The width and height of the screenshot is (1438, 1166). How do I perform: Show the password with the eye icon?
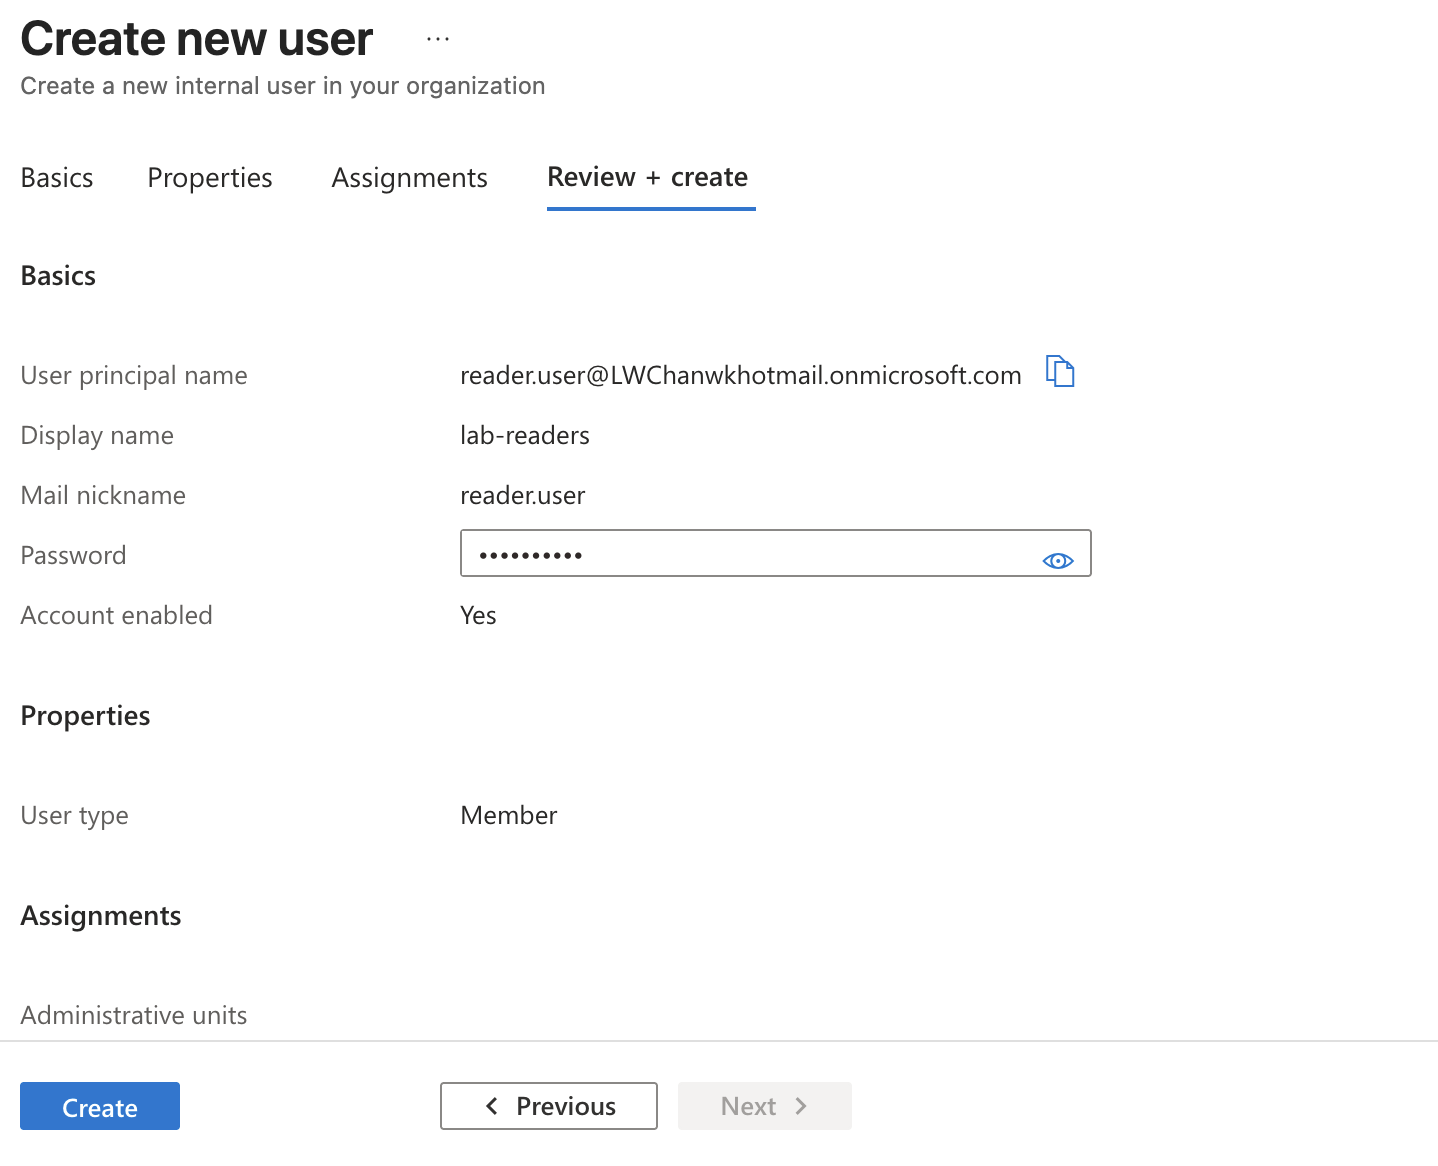[x=1058, y=561]
